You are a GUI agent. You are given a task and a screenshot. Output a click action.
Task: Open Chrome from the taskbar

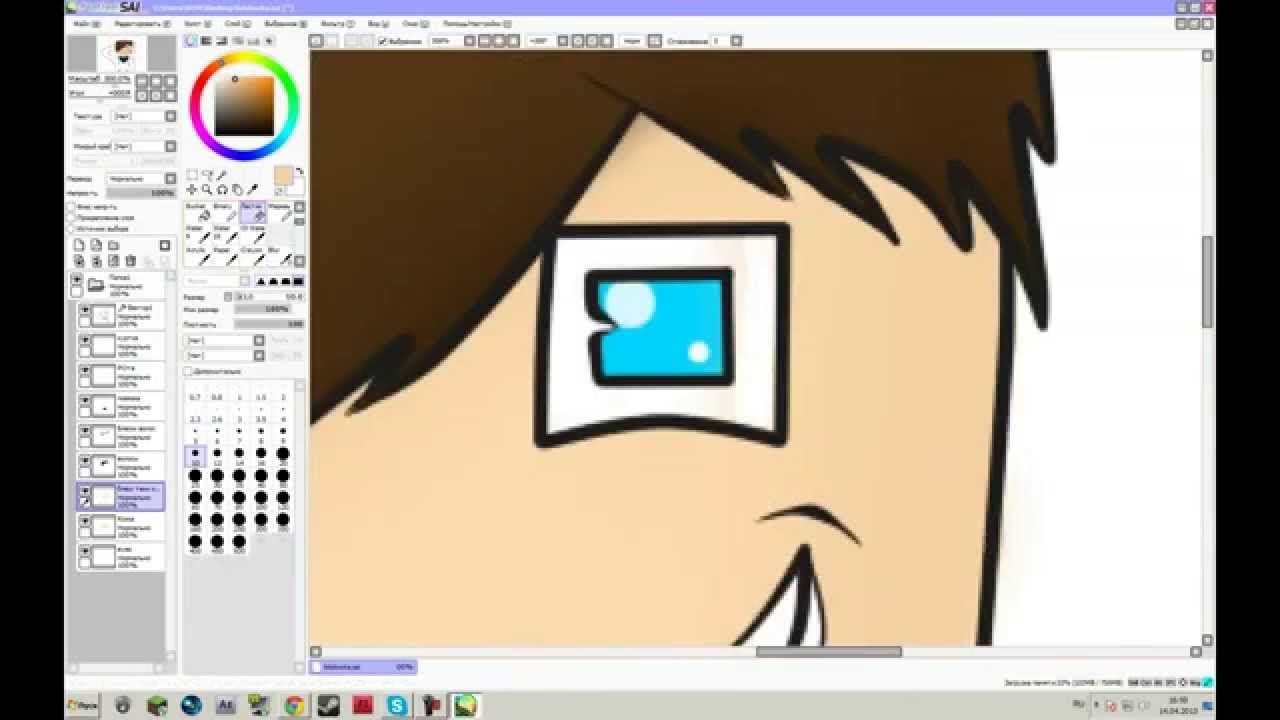click(294, 705)
